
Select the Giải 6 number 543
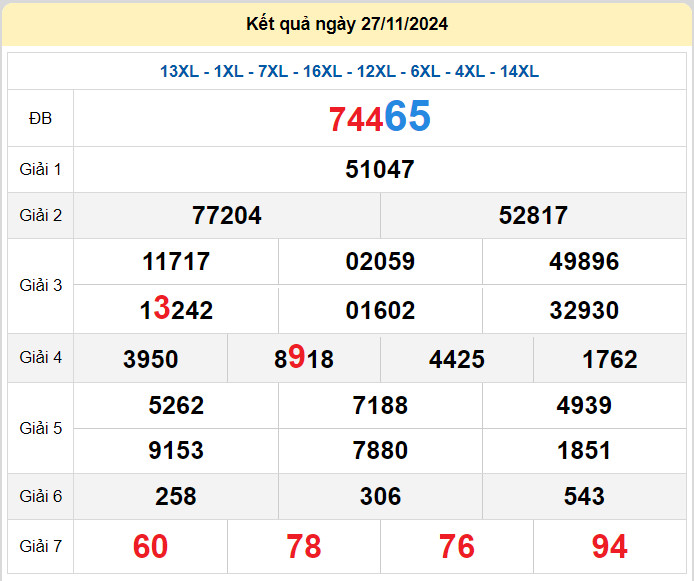click(584, 496)
